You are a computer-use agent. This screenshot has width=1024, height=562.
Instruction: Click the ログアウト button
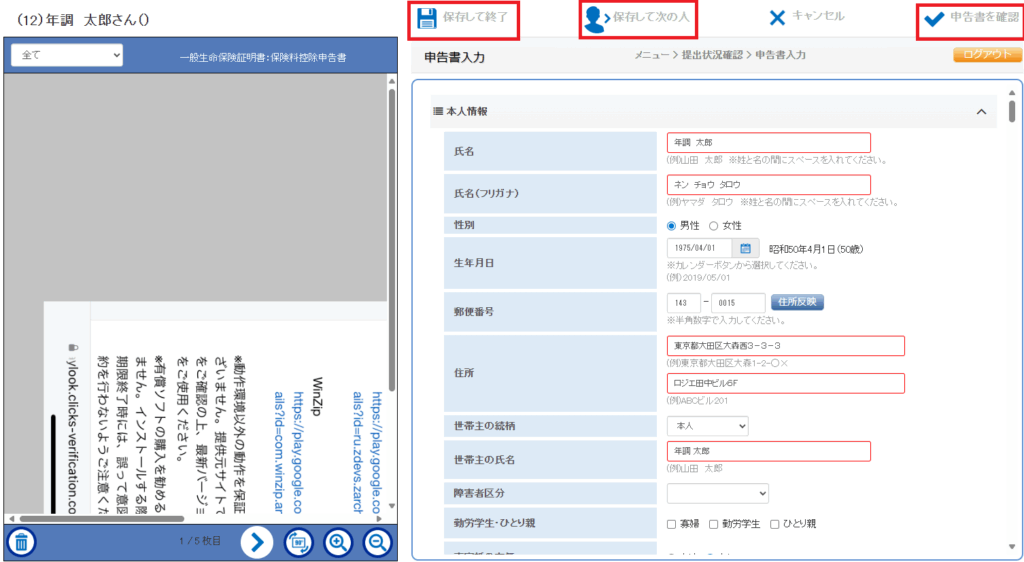pyautogui.click(x=987, y=56)
